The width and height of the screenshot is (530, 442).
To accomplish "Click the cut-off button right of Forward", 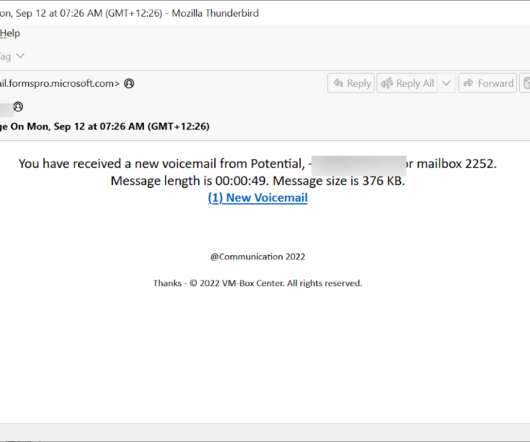I will click(x=525, y=83).
